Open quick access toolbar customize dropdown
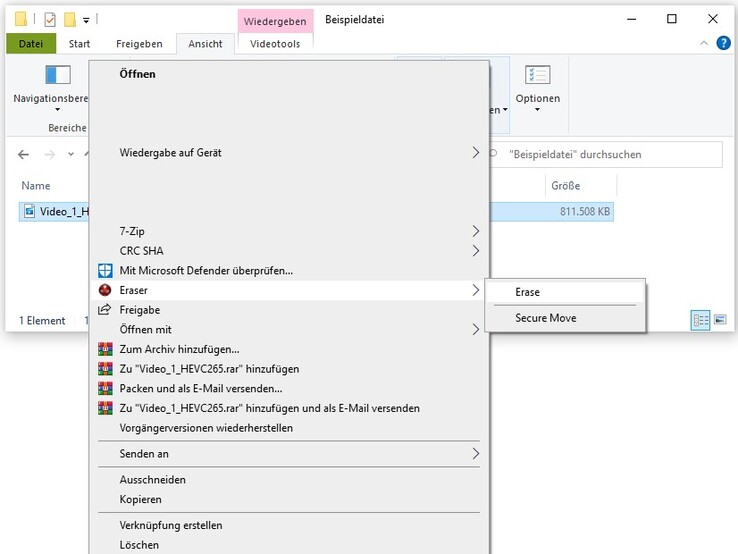The height and width of the screenshot is (554, 738). (x=86, y=20)
